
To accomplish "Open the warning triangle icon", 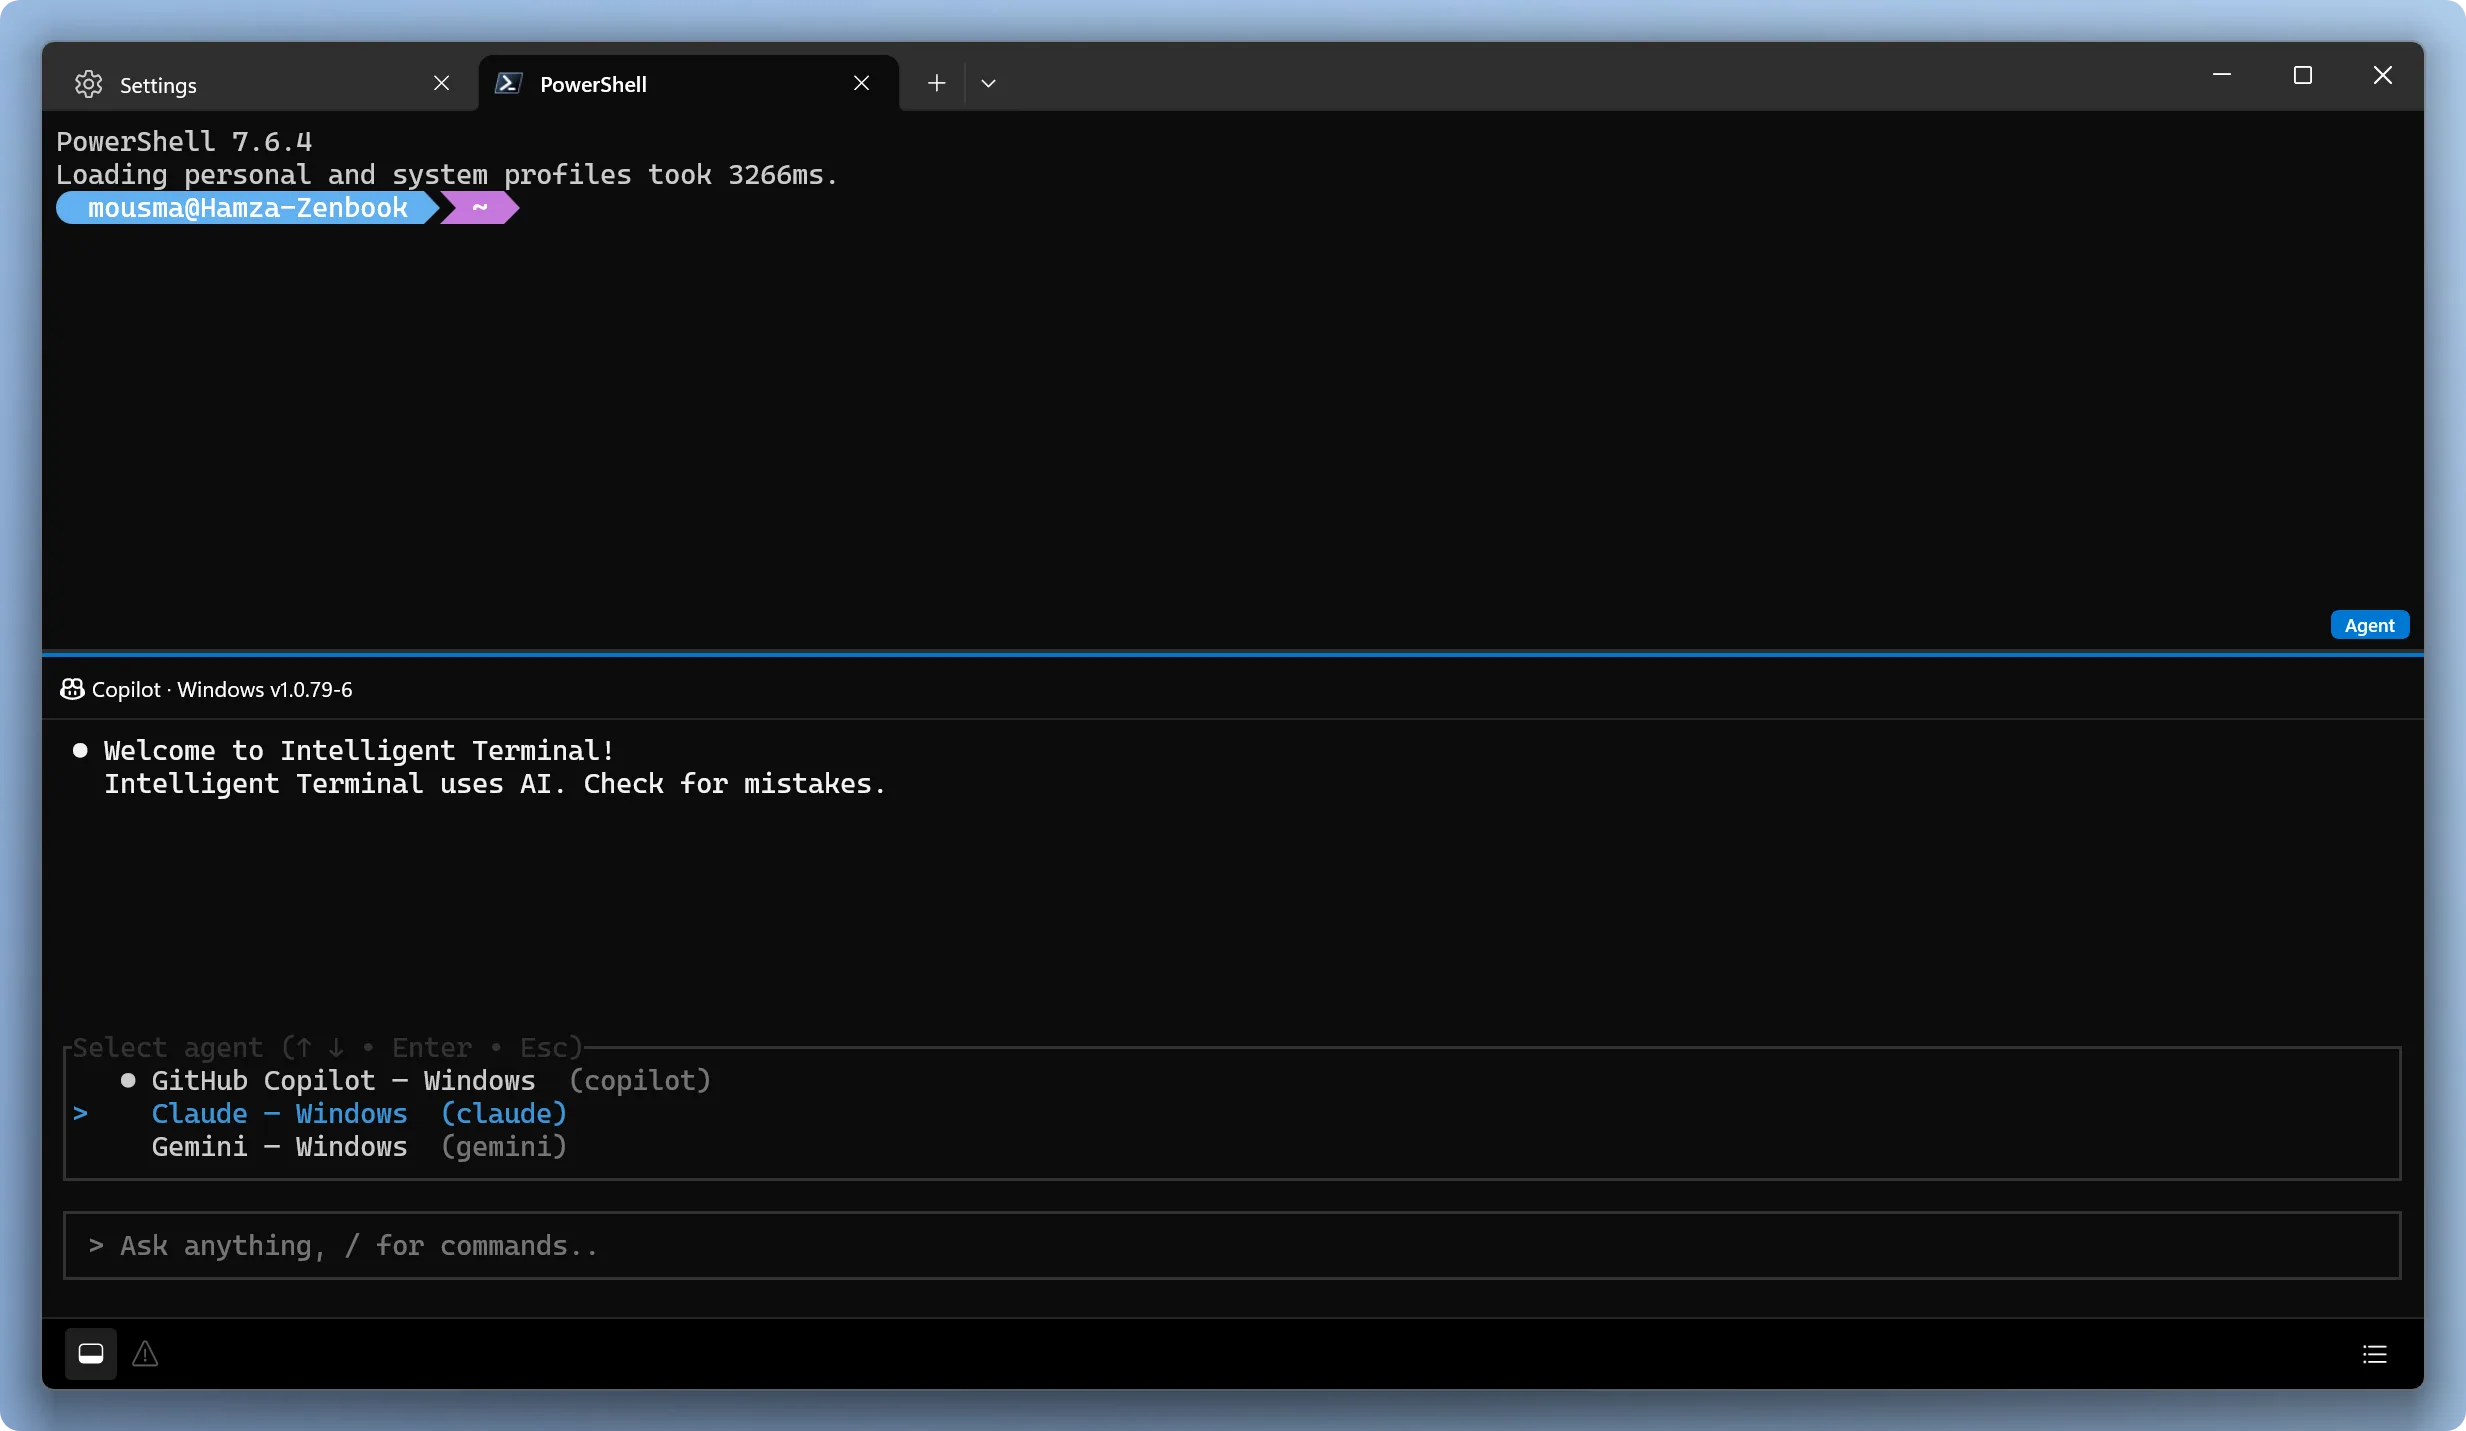I will pos(145,1354).
